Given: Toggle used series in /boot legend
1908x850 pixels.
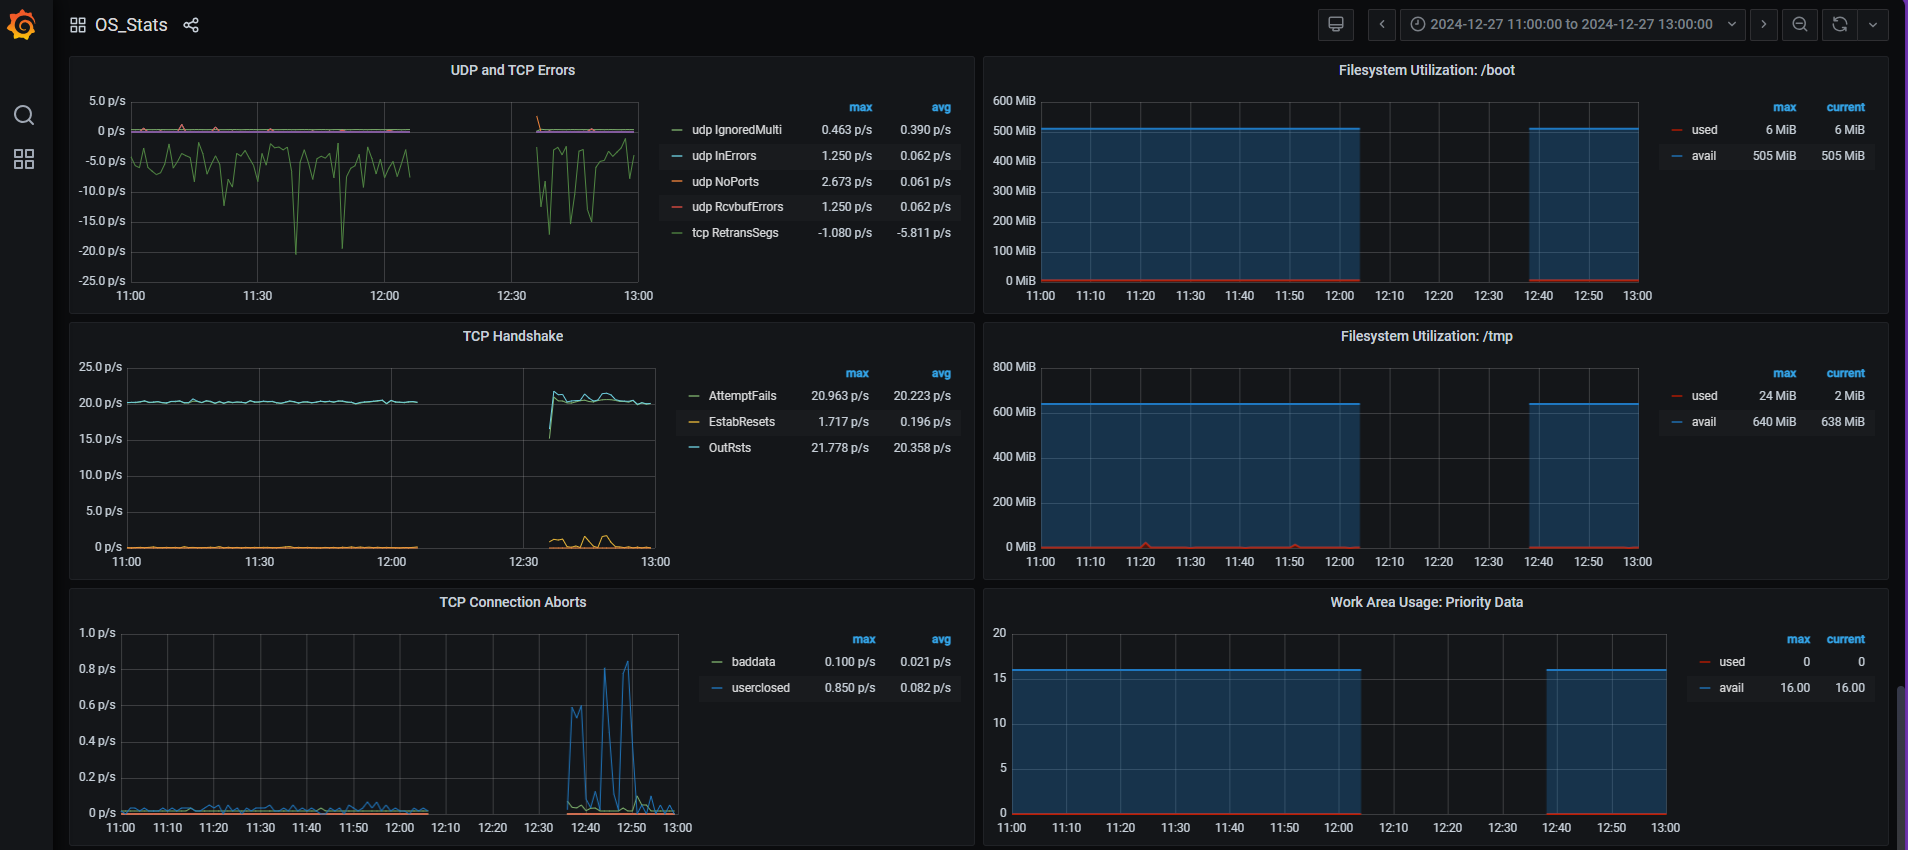Looking at the screenshot, I should pyautogui.click(x=1705, y=130).
